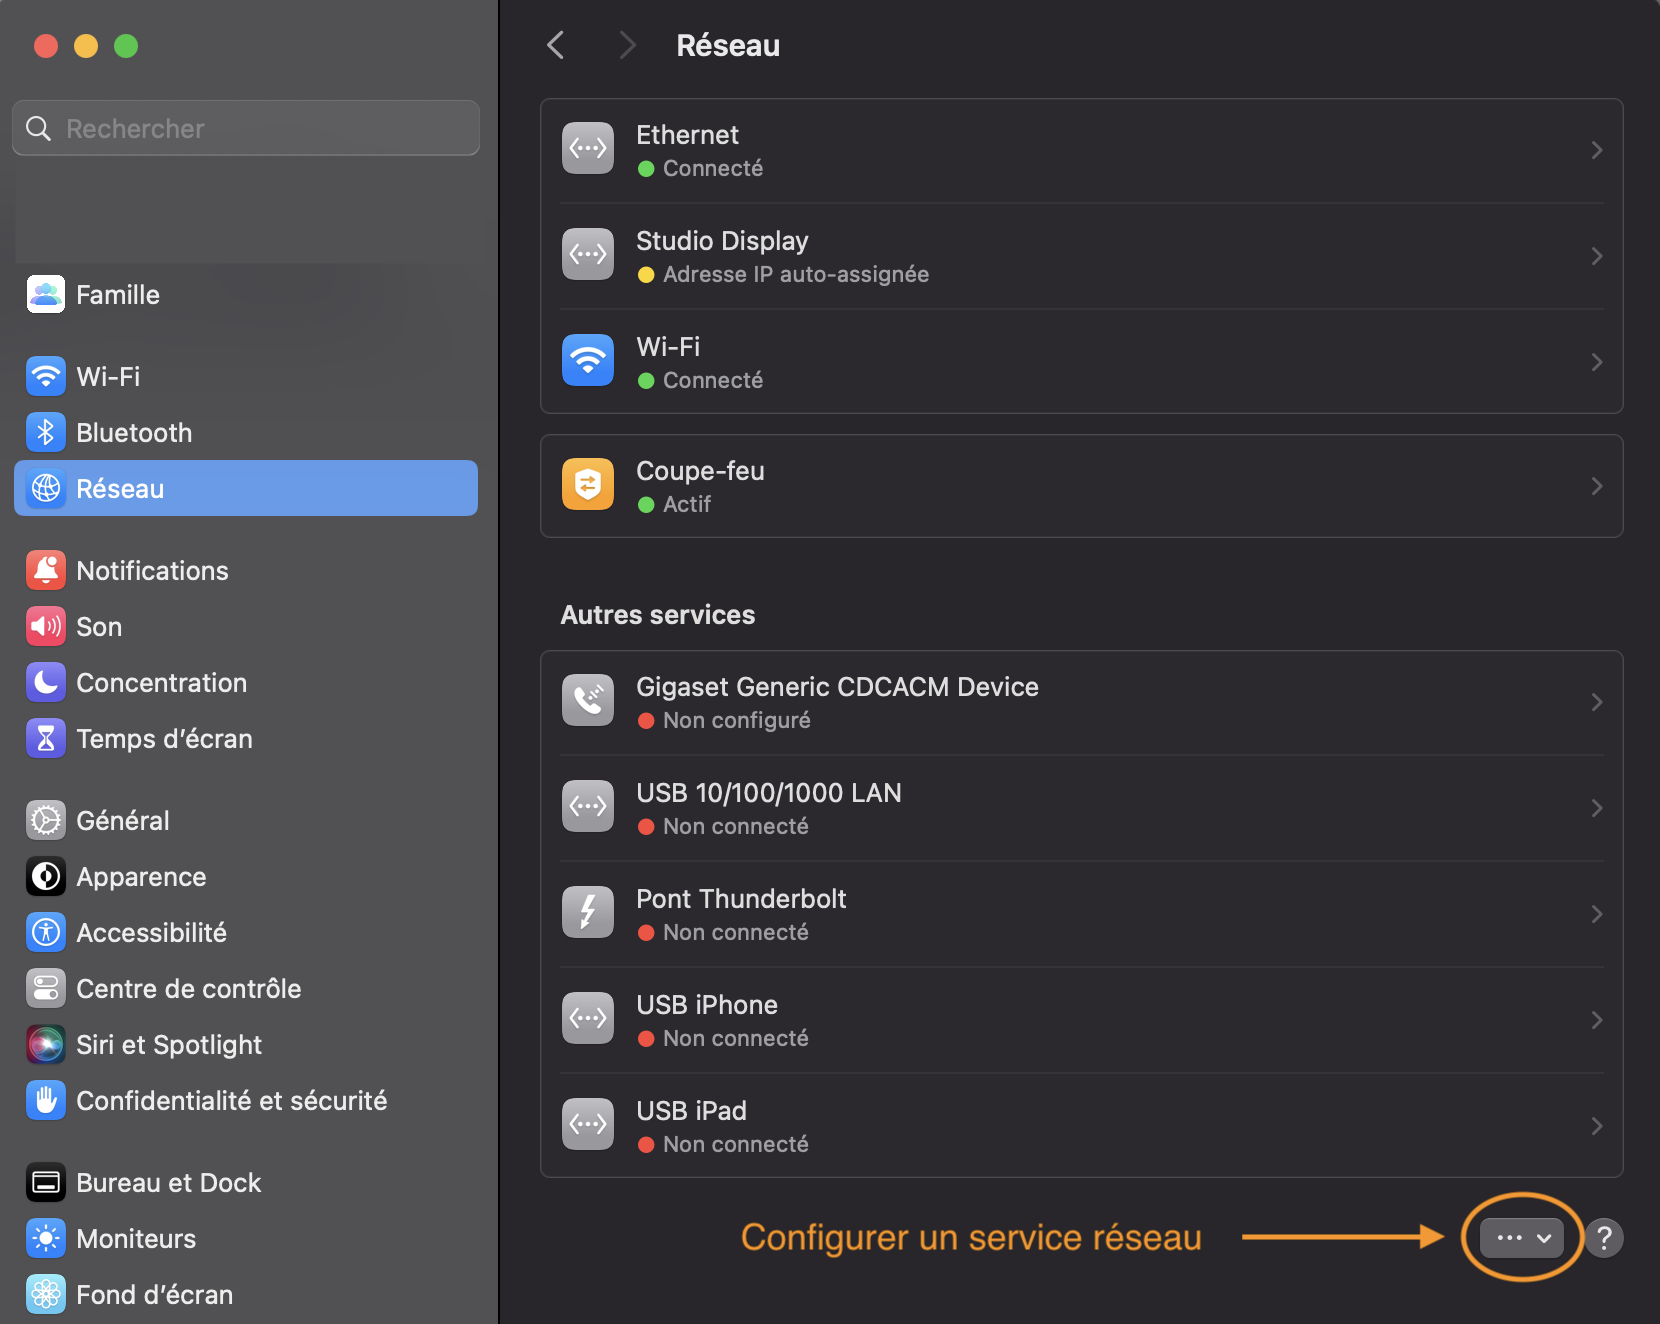Expand Studio Display details chevron
1660x1324 pixels.
(1596, 256)
